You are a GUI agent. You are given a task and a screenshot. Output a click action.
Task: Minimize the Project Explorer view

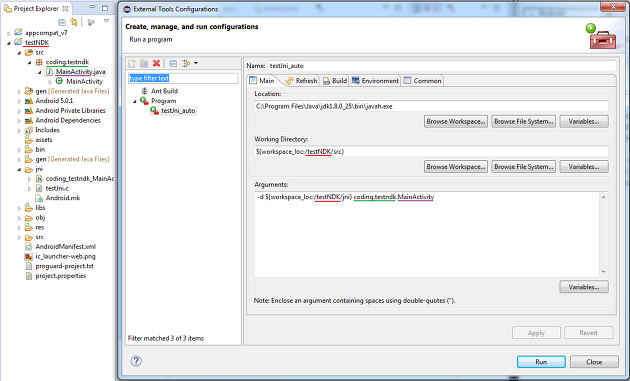[x=92, y=8]
